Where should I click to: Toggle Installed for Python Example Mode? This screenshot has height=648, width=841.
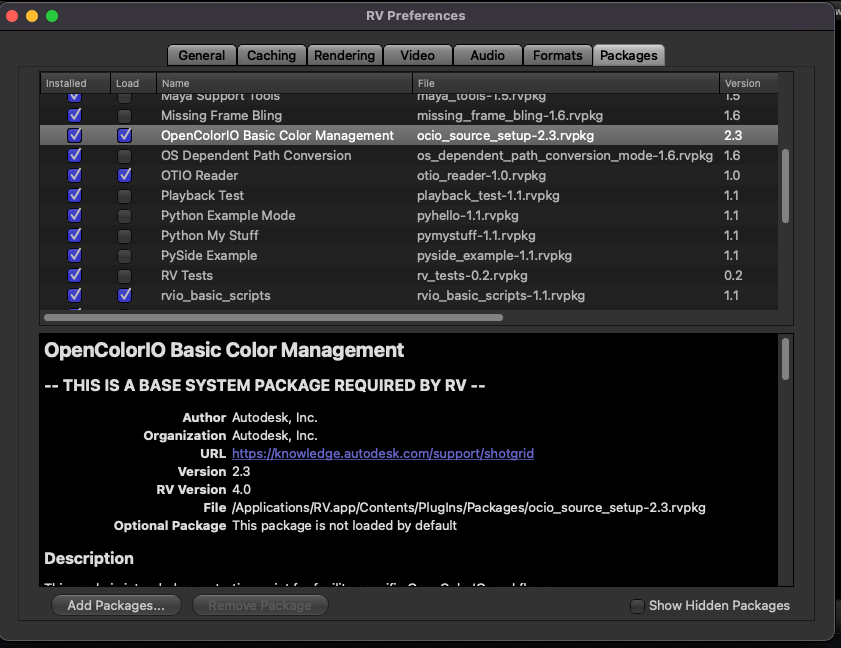click(75, 215)
